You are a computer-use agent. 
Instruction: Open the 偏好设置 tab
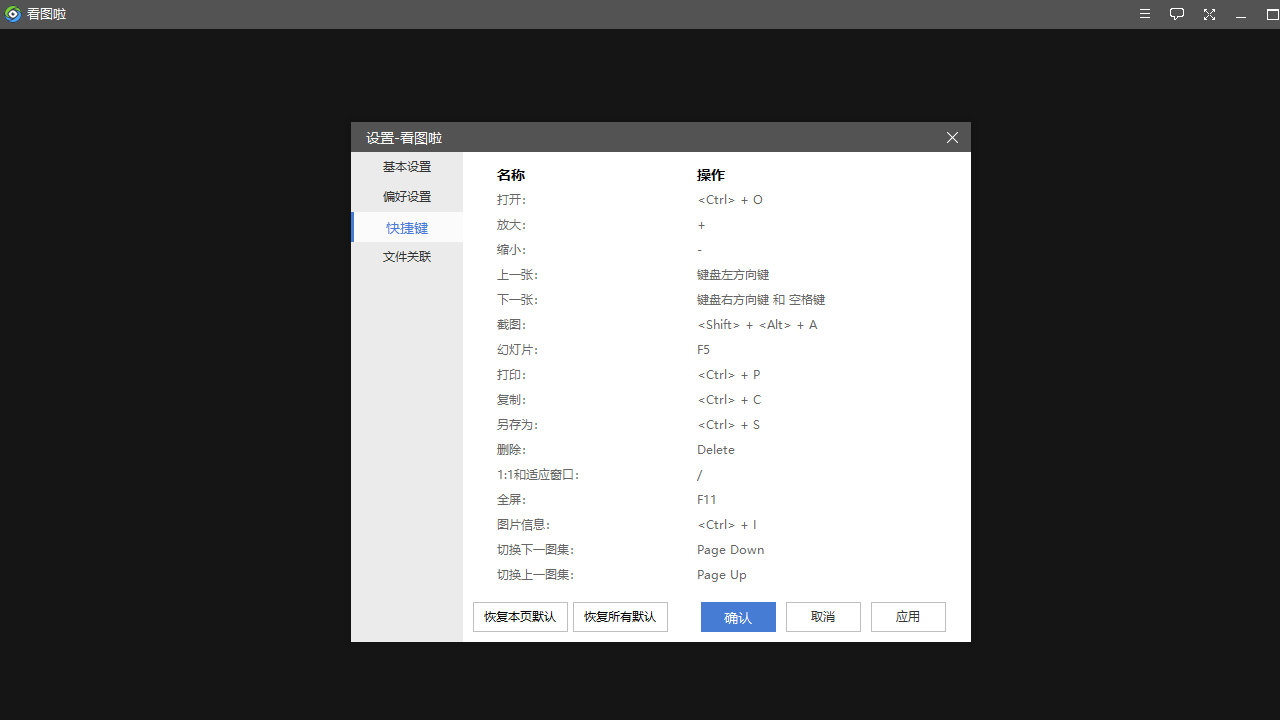pyautogui.click(x=407, y=197)
